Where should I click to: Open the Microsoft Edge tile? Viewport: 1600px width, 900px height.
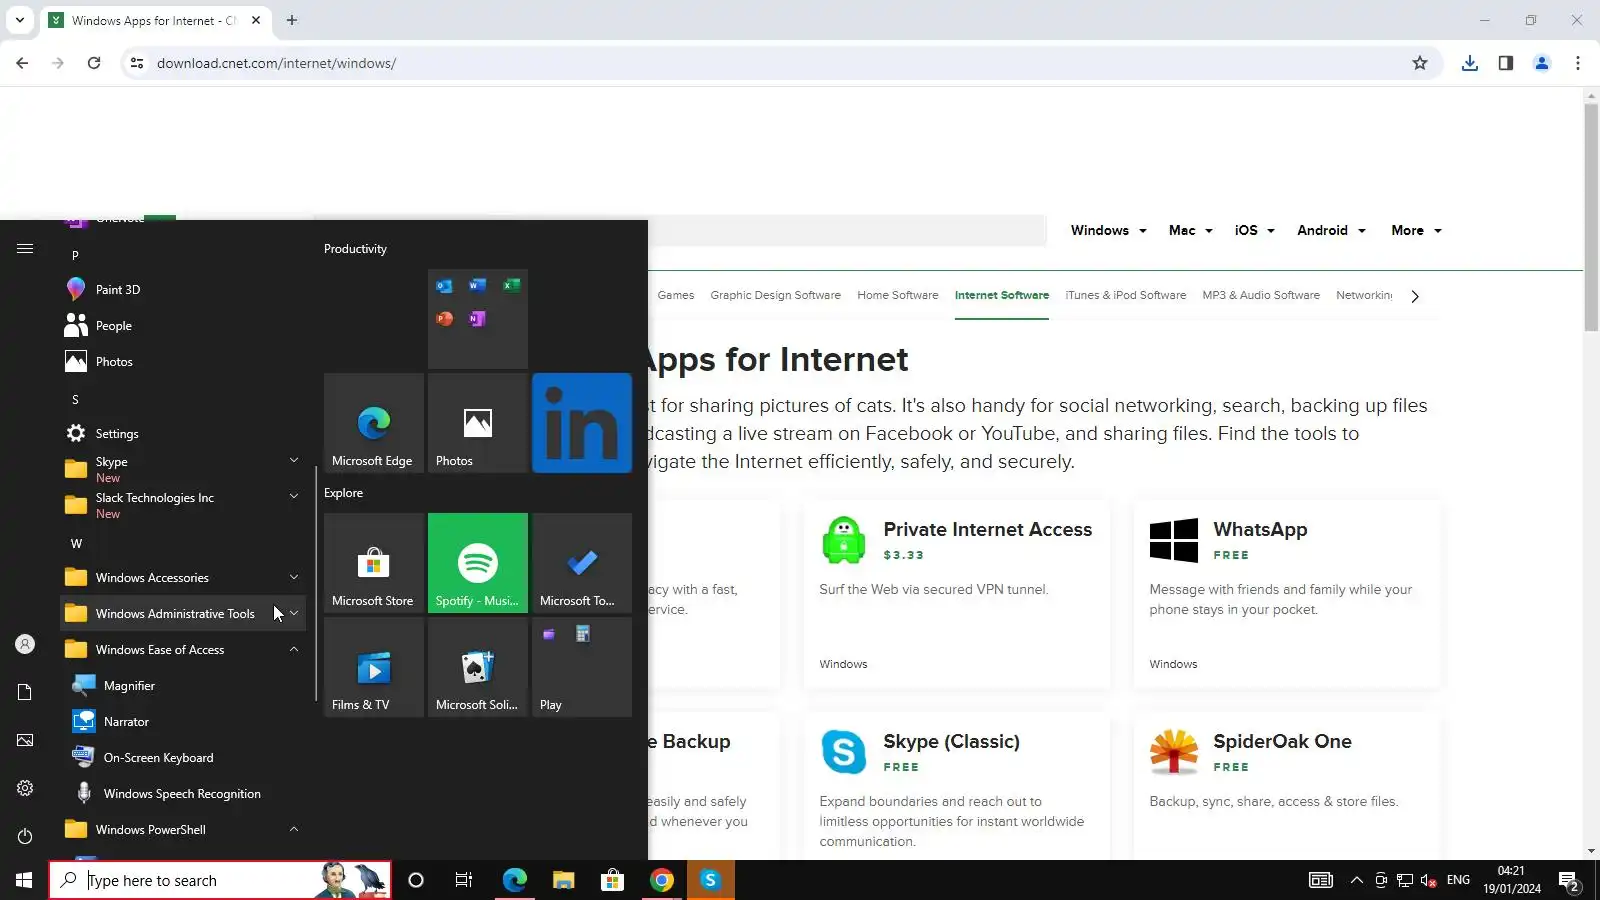tap(374, 423)
